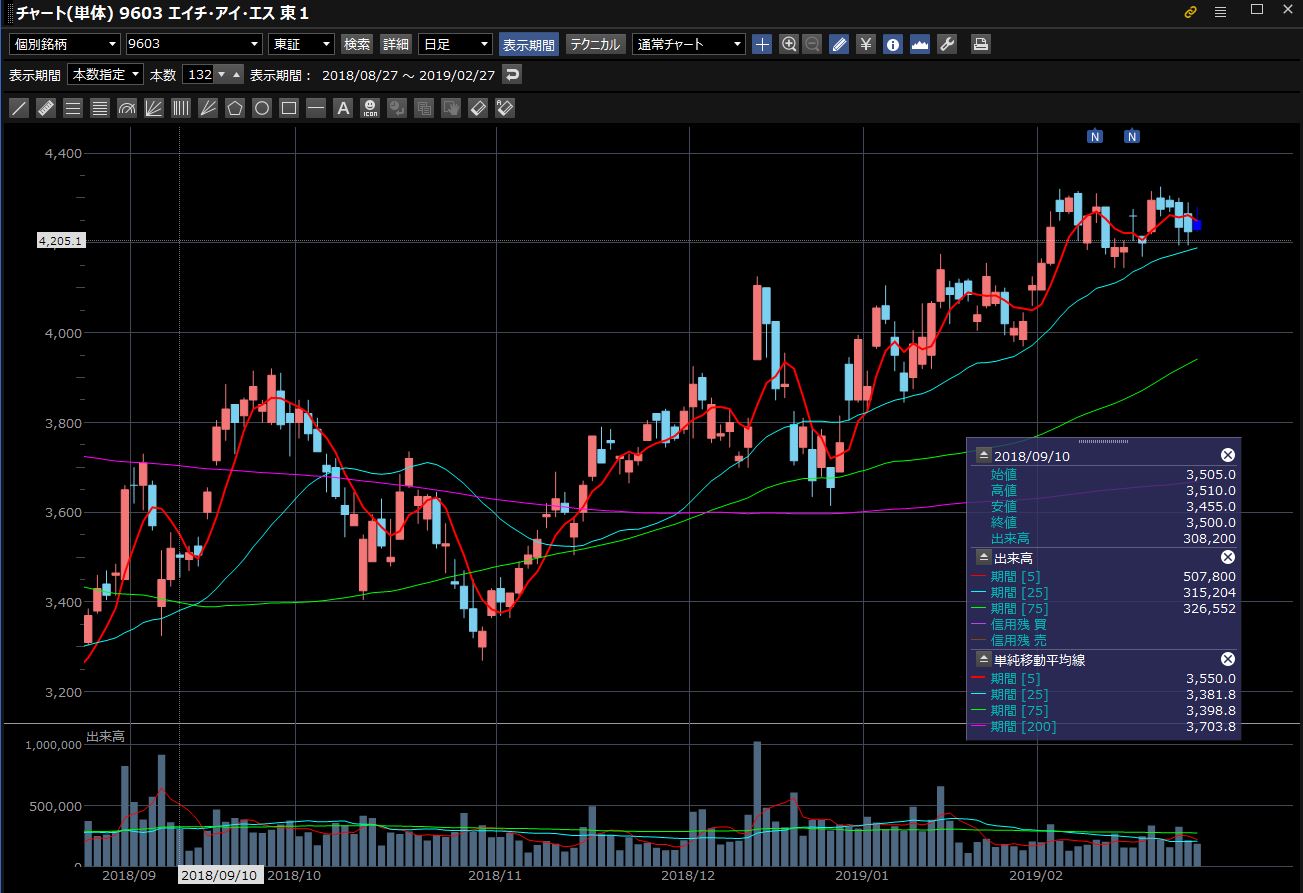Click the red 5-period line swatch under 単純移動平均線
The height and width of the screenshot is (893, 1303).
(x=979, y=679)
